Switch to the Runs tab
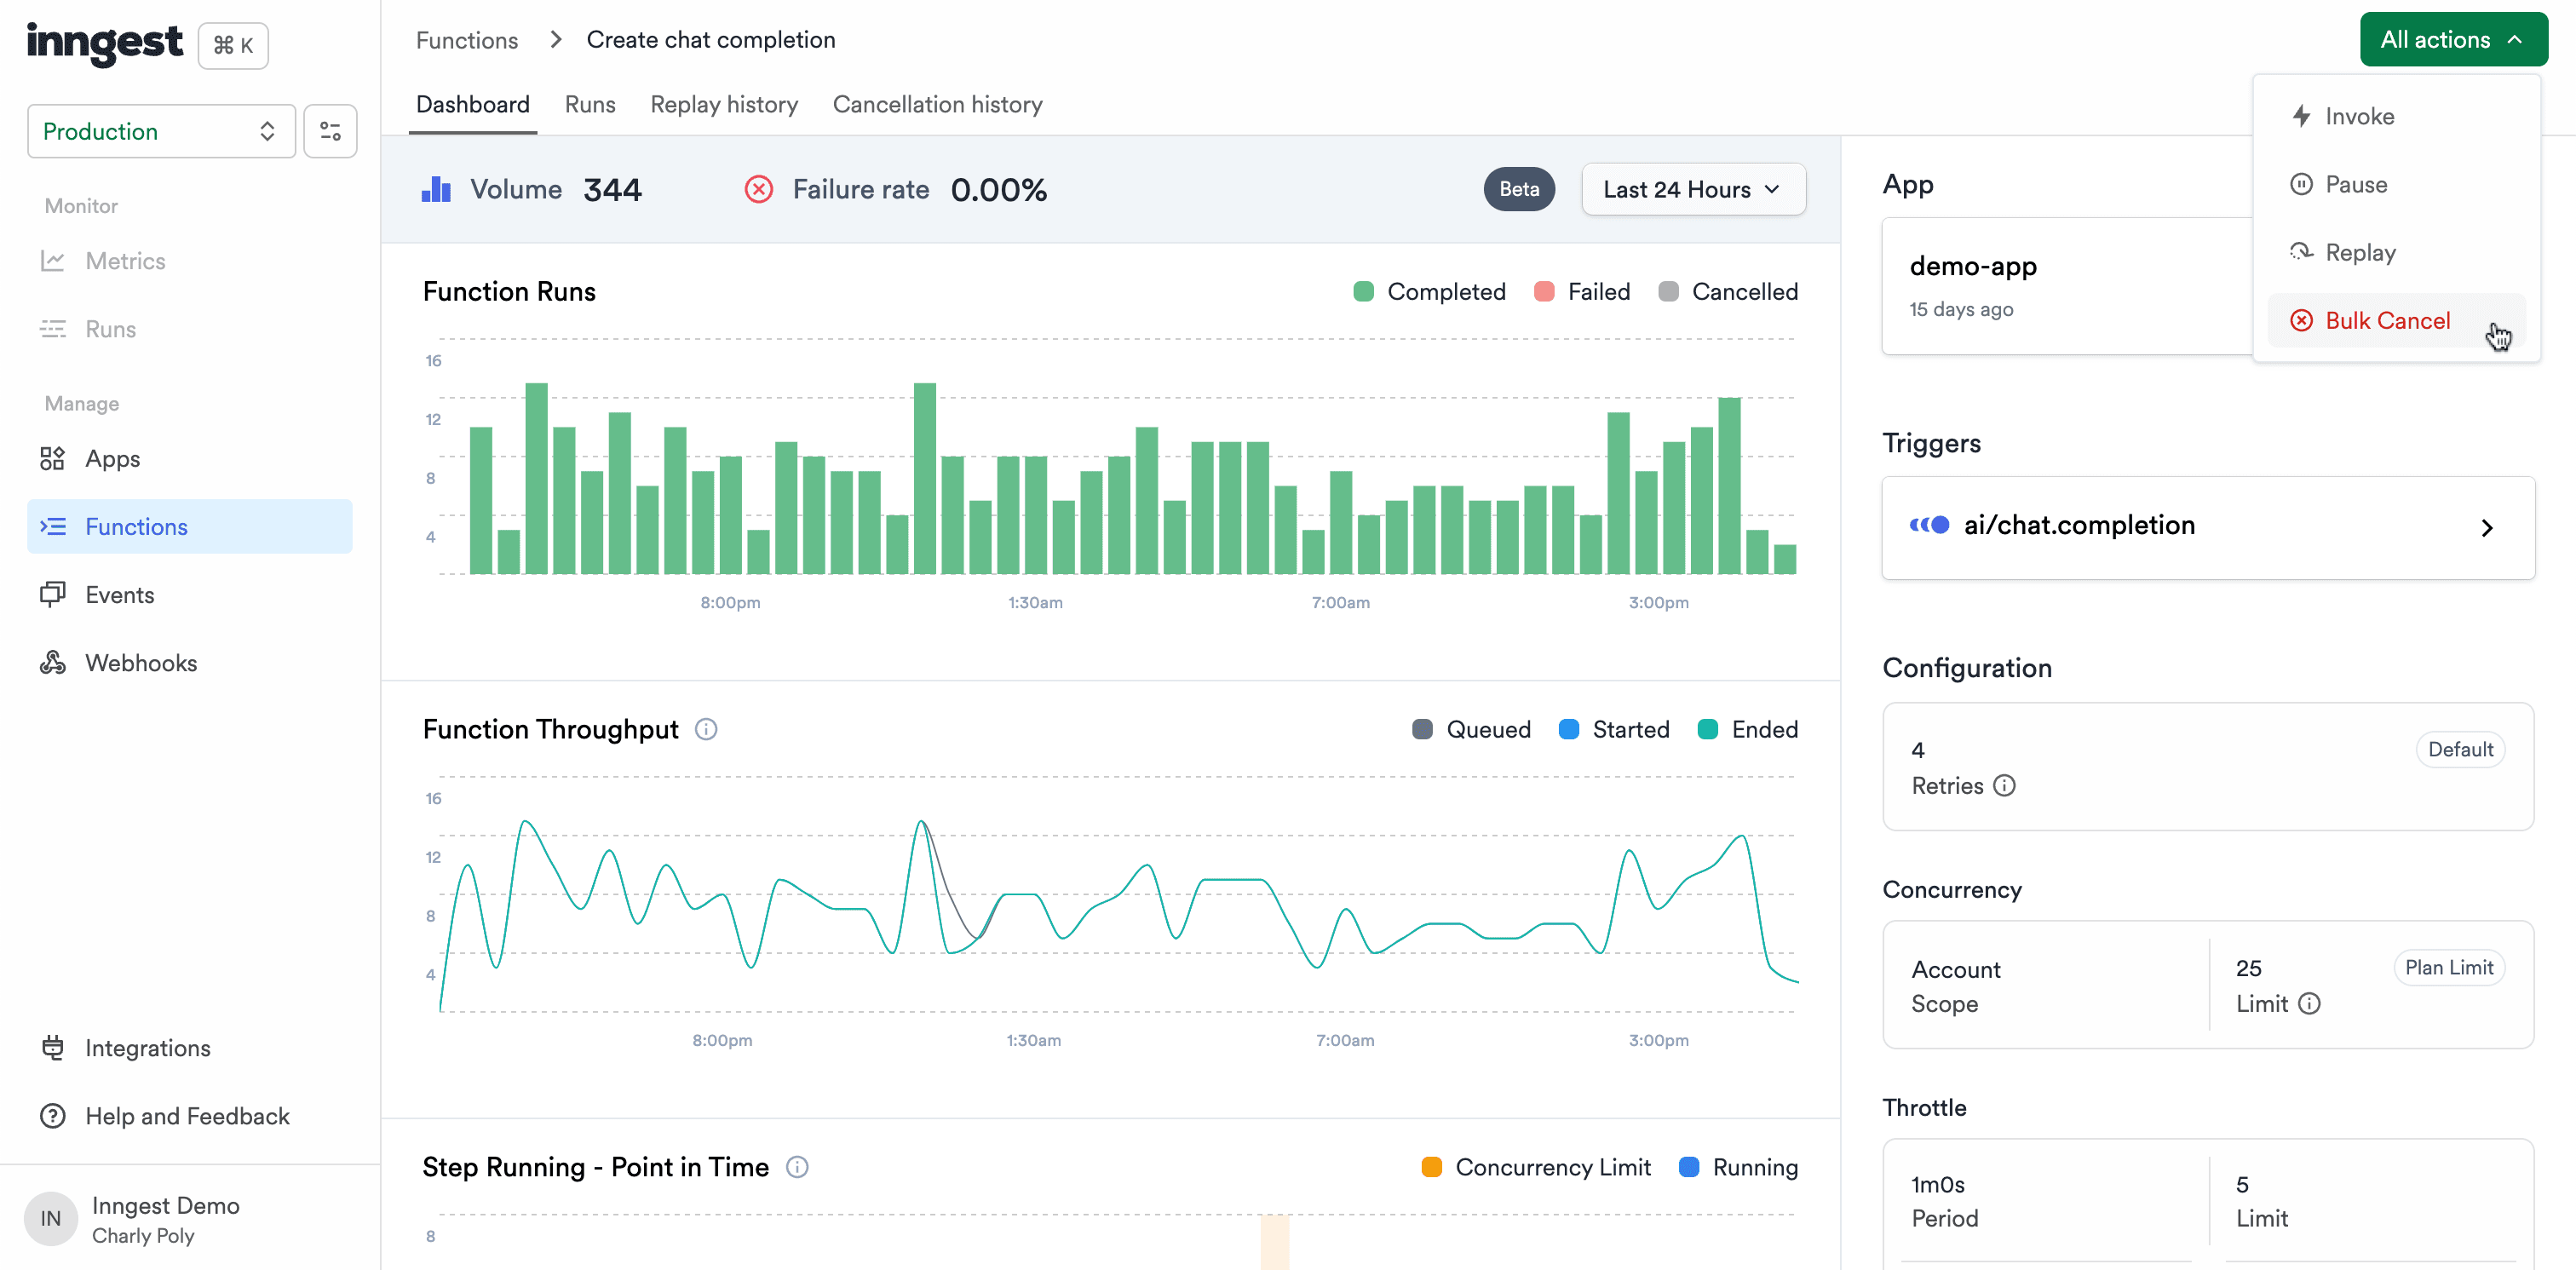 [x=589, y=104]
